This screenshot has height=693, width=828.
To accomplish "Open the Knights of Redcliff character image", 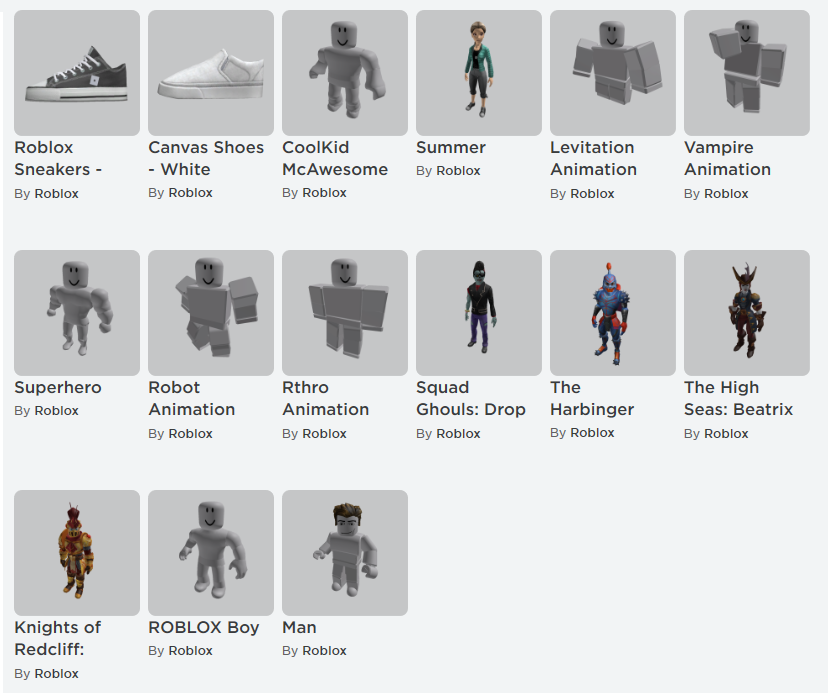I will (77, 553).
